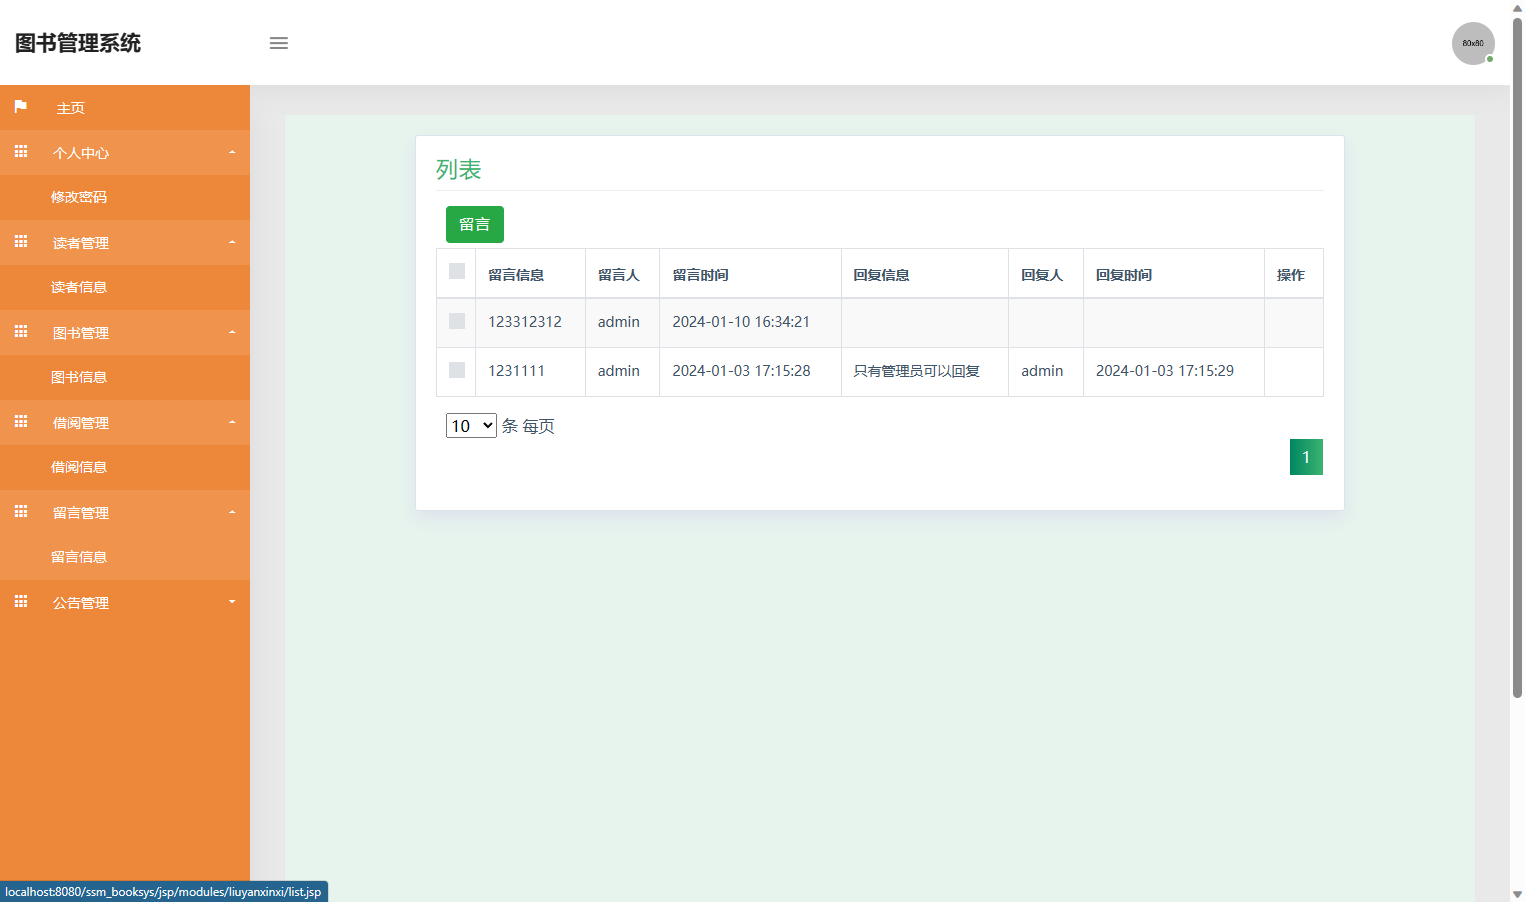Click the hamburger menu toggle icon
The image size is (1525, 902).
[x=279, y=43]
